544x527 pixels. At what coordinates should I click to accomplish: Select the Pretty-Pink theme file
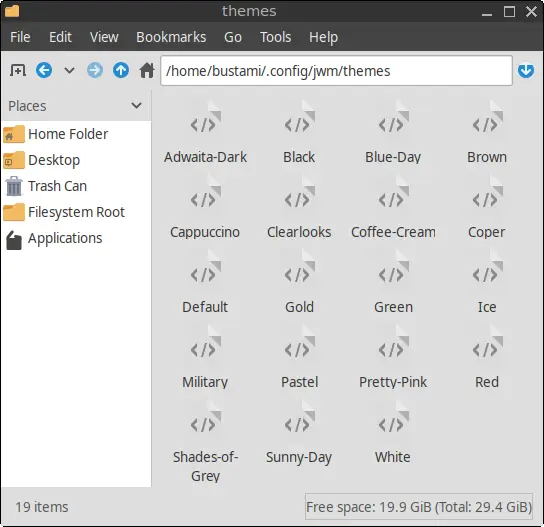point(393,358)
